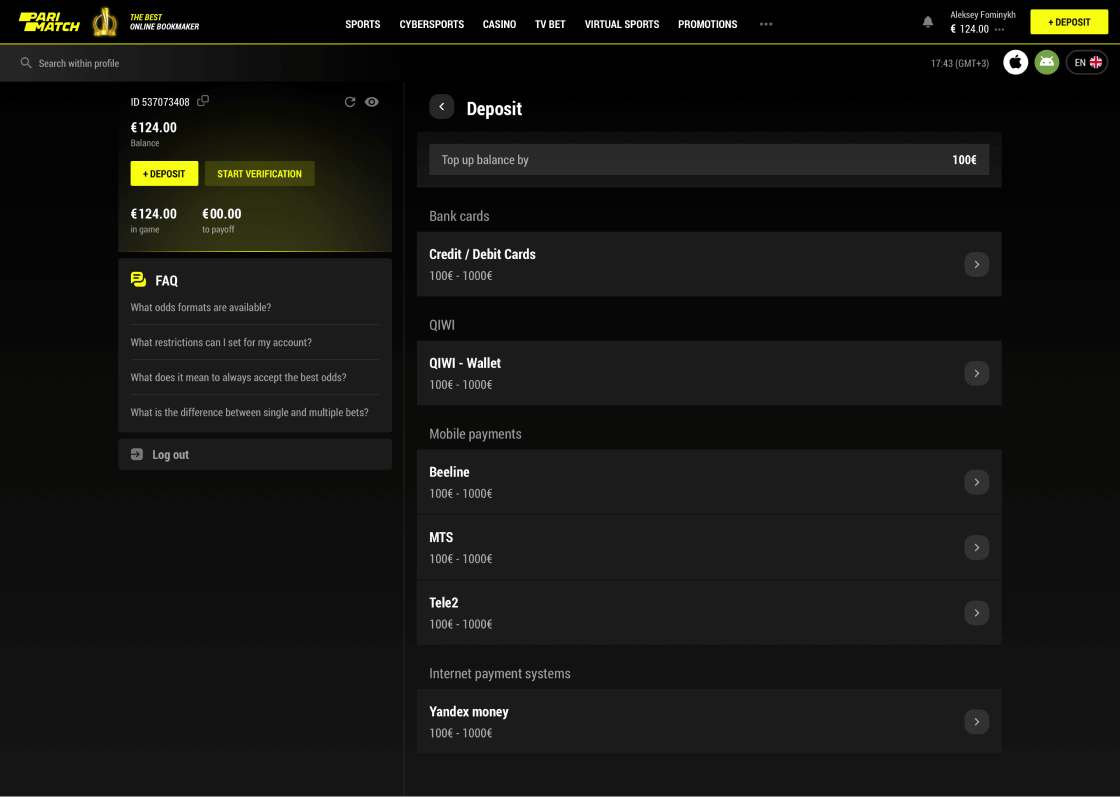Open the more navigation items ellipsis

coord(766,24)
